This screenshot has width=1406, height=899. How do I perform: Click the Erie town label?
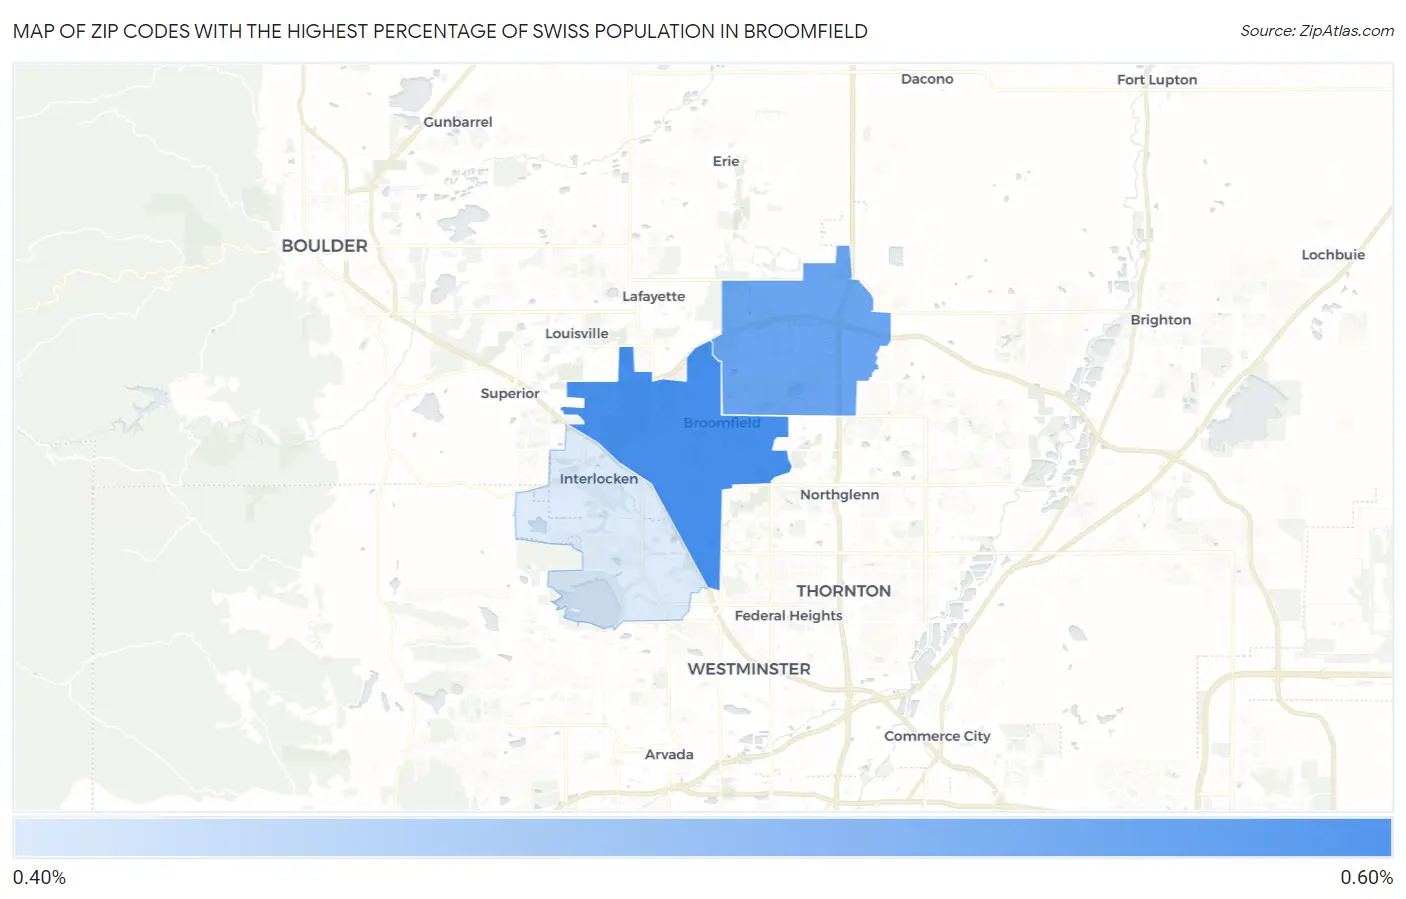(726, 161)
